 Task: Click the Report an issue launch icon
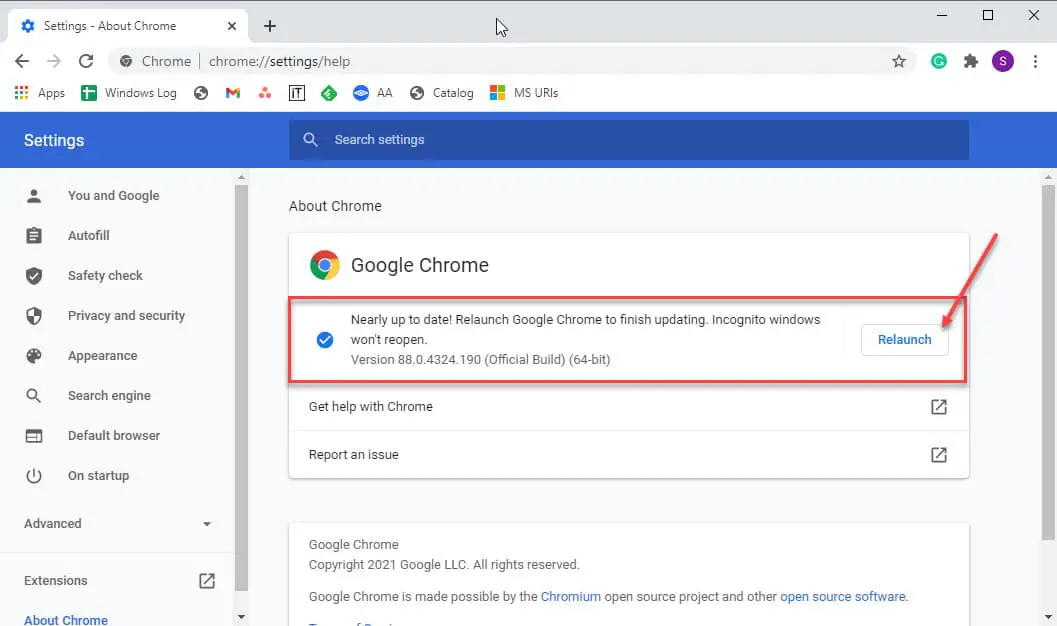(939, 455)
